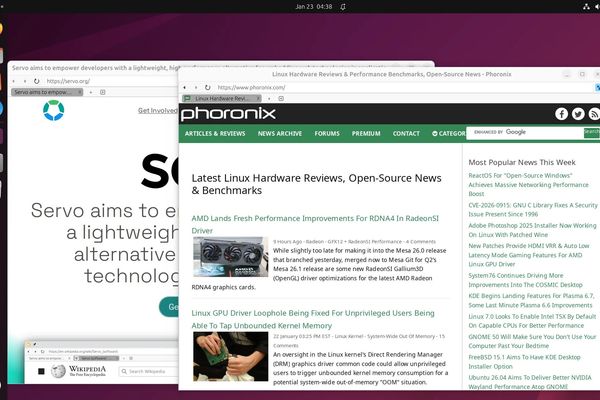Open a new tab in the Phoronix window

click(269, 98)
